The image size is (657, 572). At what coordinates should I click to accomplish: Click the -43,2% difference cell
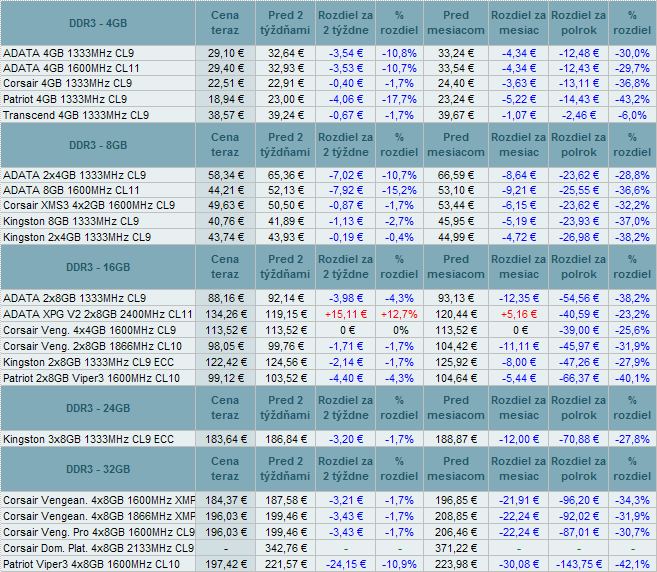[632, 99]
